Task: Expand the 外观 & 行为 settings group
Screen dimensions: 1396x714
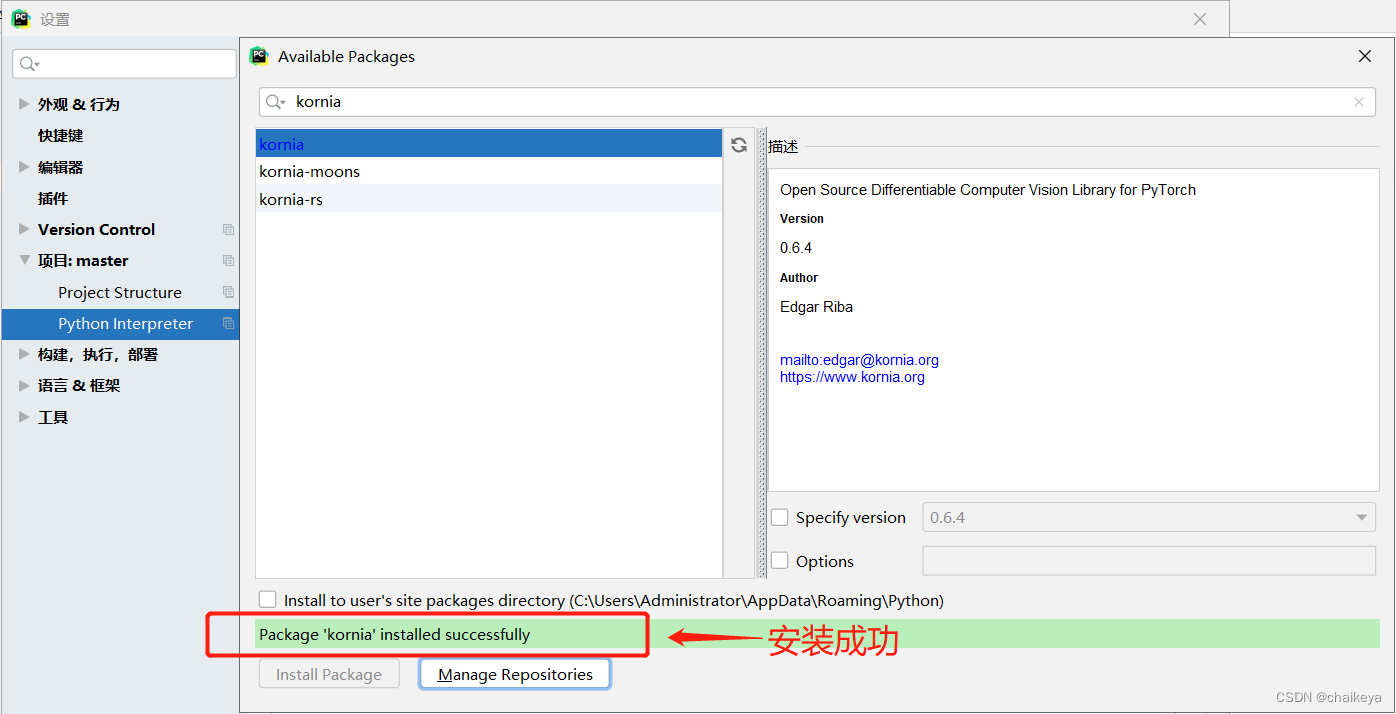Action: 24,104
